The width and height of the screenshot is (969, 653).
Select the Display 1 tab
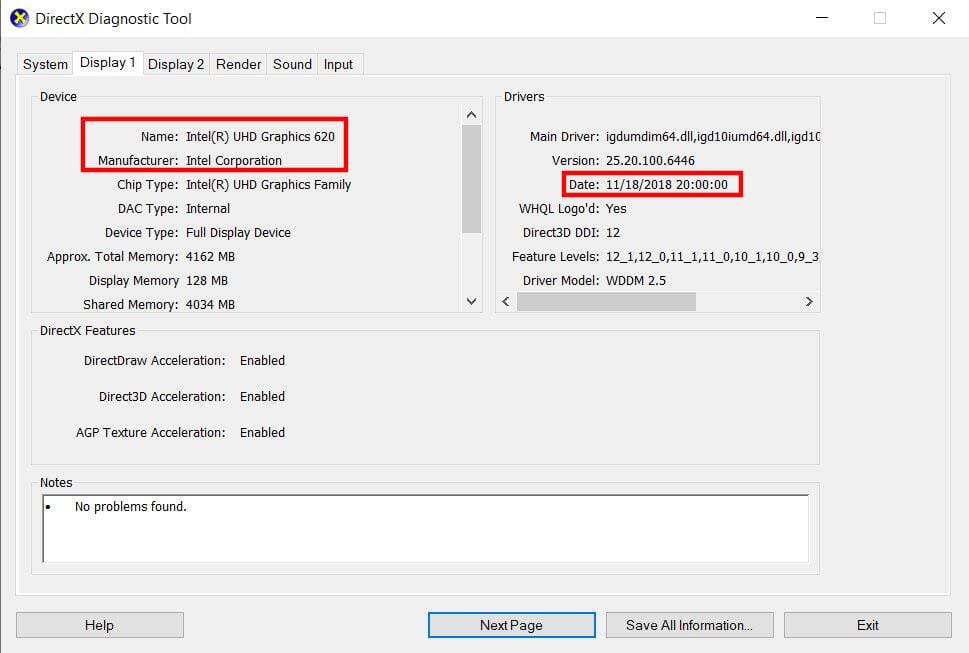coord(107,63)
